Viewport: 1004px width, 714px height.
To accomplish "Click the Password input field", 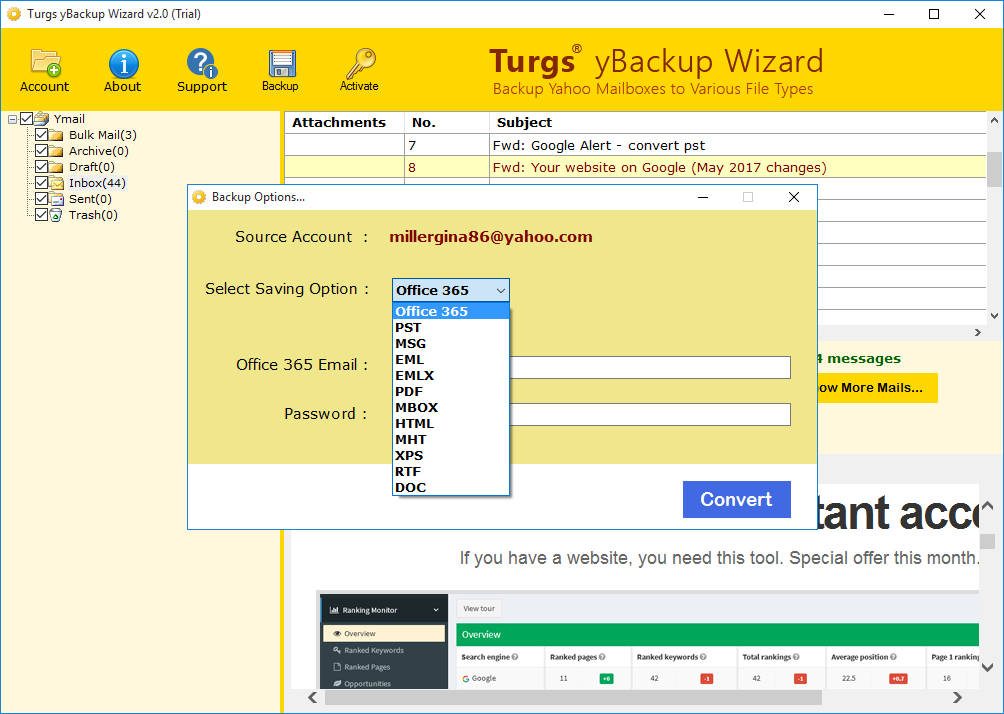I will (x=650, y=414).
